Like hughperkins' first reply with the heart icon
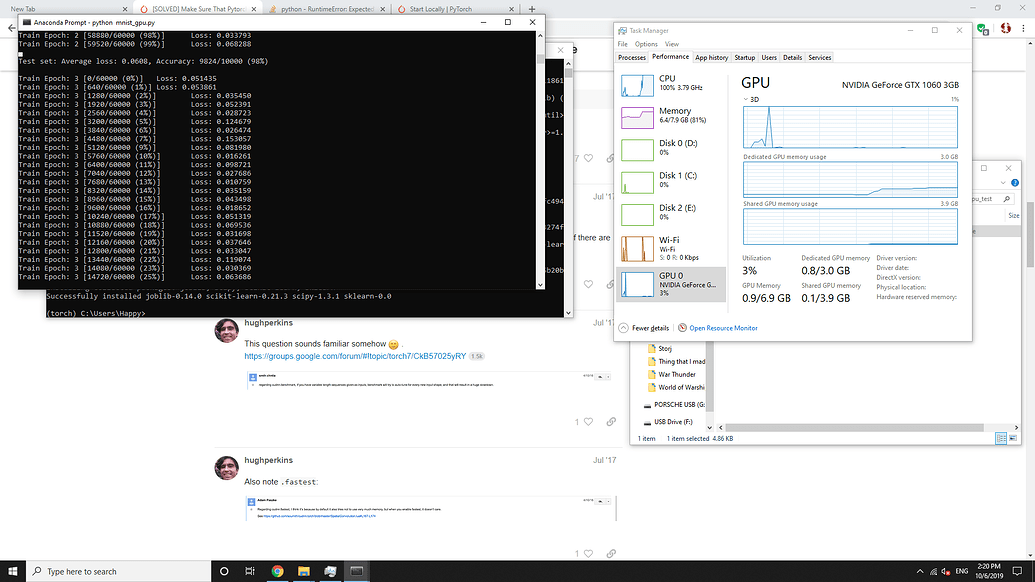 click(589, 422)
